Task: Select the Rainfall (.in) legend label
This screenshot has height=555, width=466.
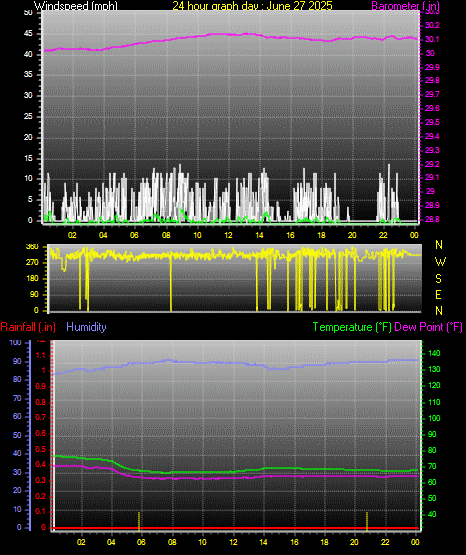Action: (x=28, y=327)
